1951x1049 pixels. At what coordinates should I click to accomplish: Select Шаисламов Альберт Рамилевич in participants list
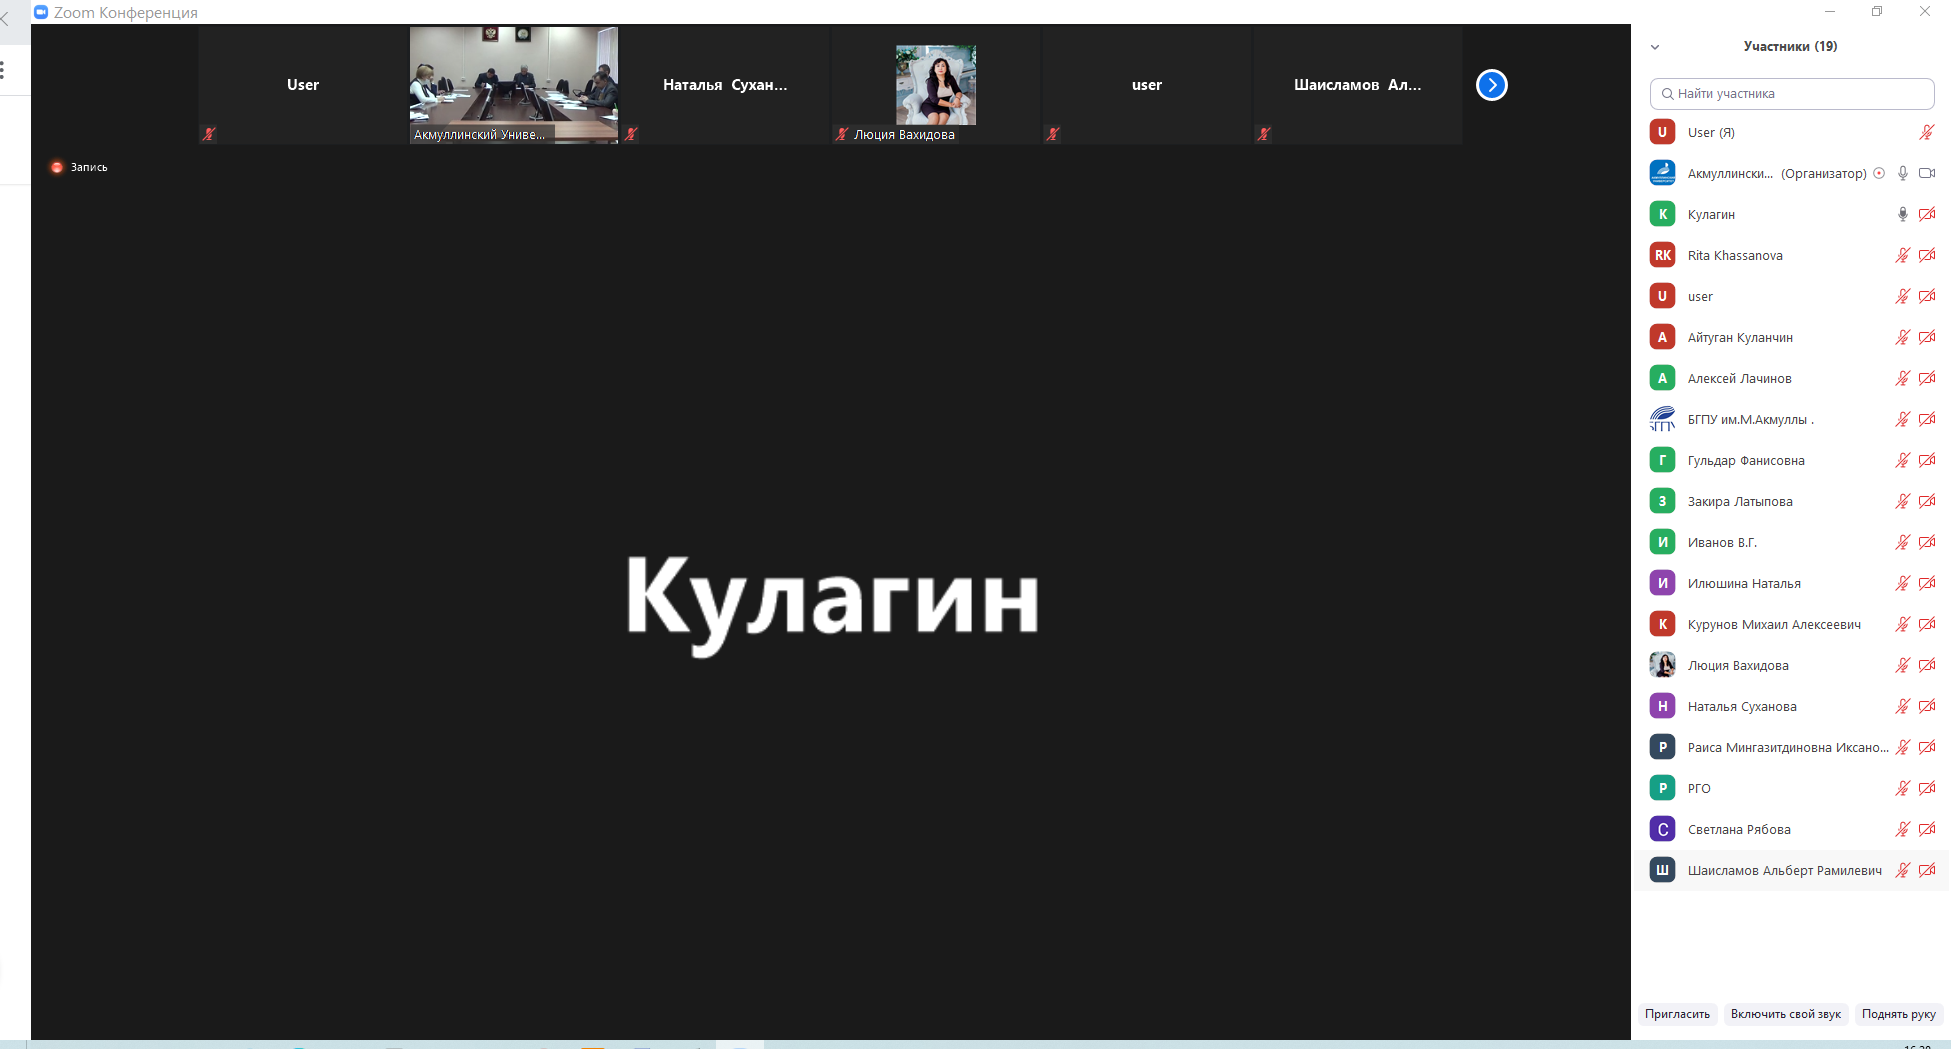pyautogui.click(x=1784, y=870)
